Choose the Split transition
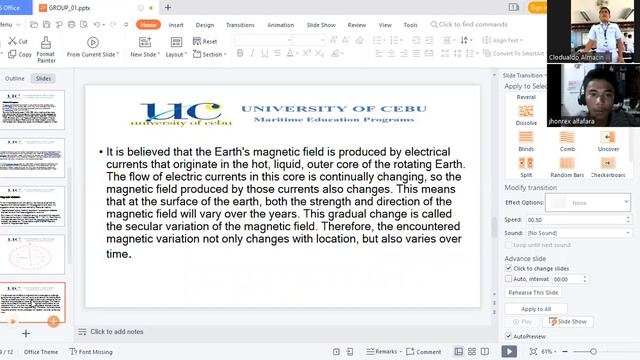Screen dimensions: 640x360 [x=526, y=167]
